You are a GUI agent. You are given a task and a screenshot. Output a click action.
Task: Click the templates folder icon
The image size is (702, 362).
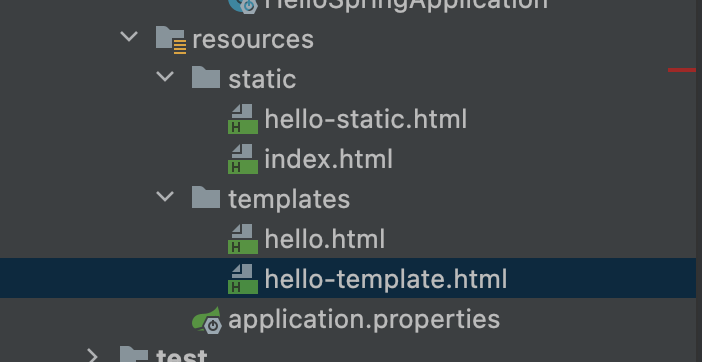(206, 197)
